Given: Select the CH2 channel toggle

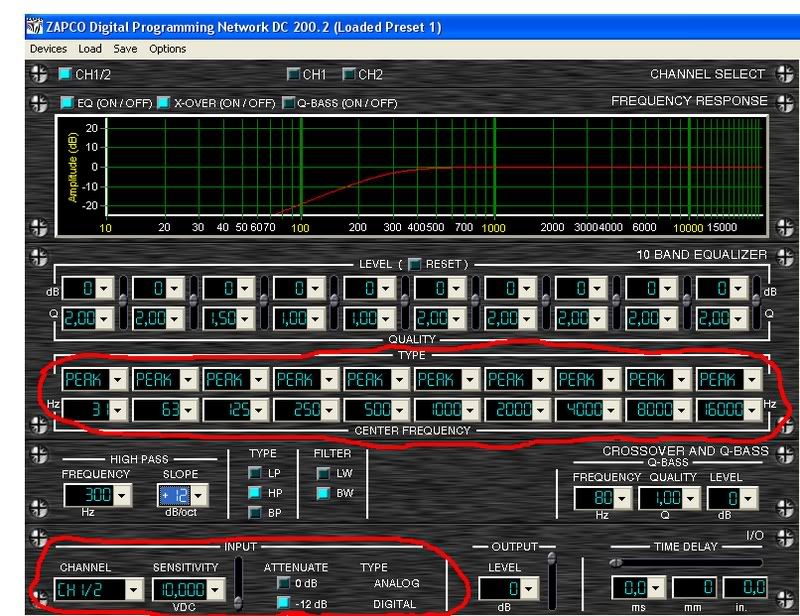Looking at the screenshot, I should click(x=348, y=74).
